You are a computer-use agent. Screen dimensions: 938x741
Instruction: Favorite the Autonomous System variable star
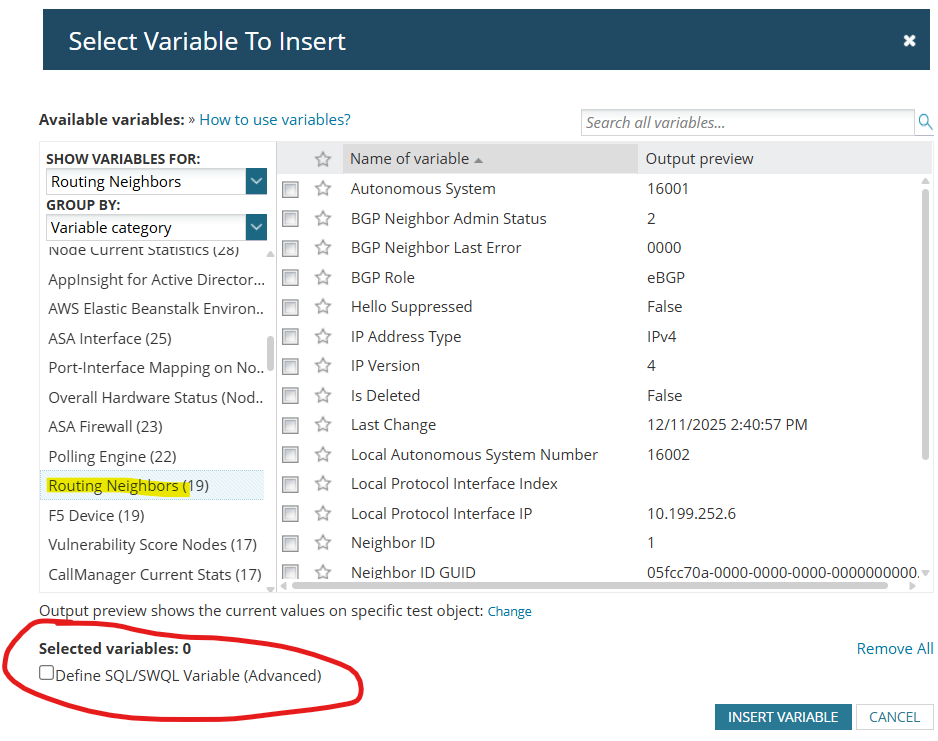(x=323, y=189)
